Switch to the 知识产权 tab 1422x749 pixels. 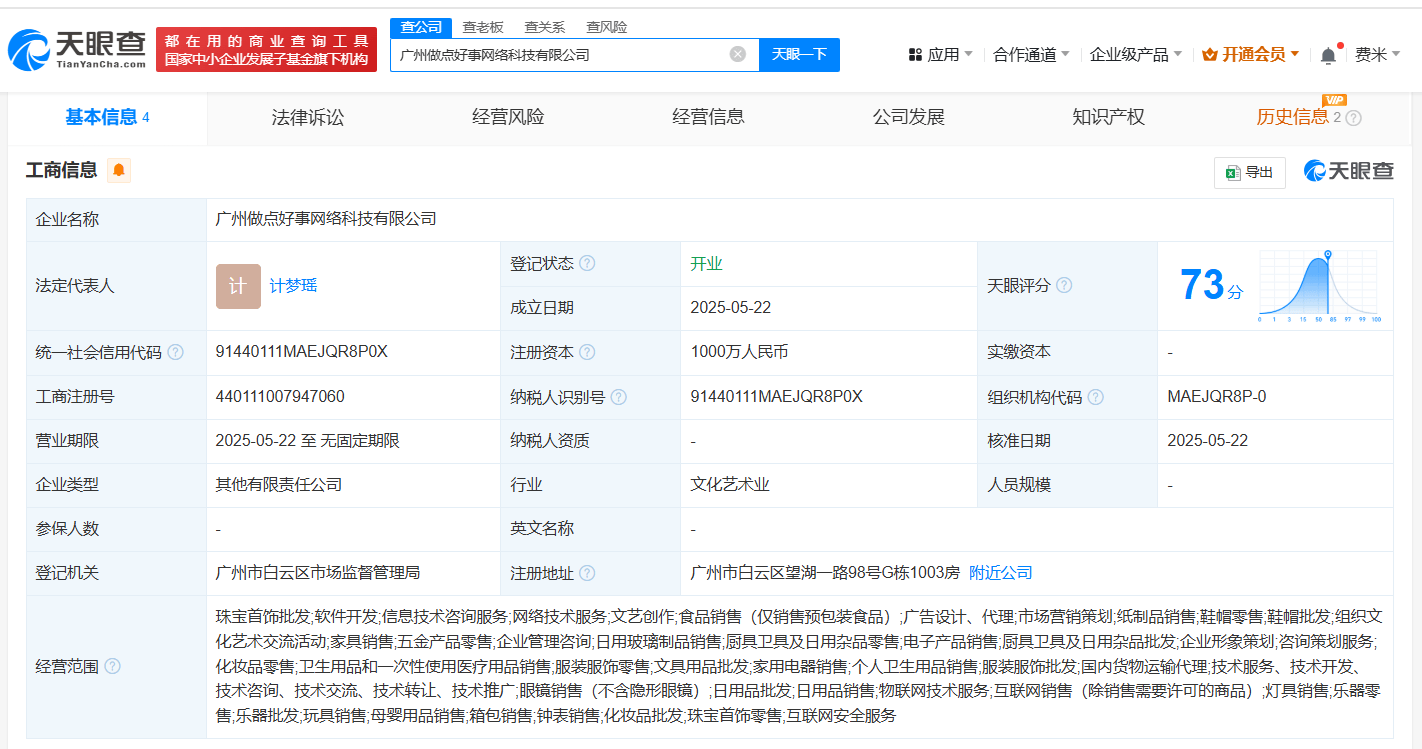[1108, 118]
